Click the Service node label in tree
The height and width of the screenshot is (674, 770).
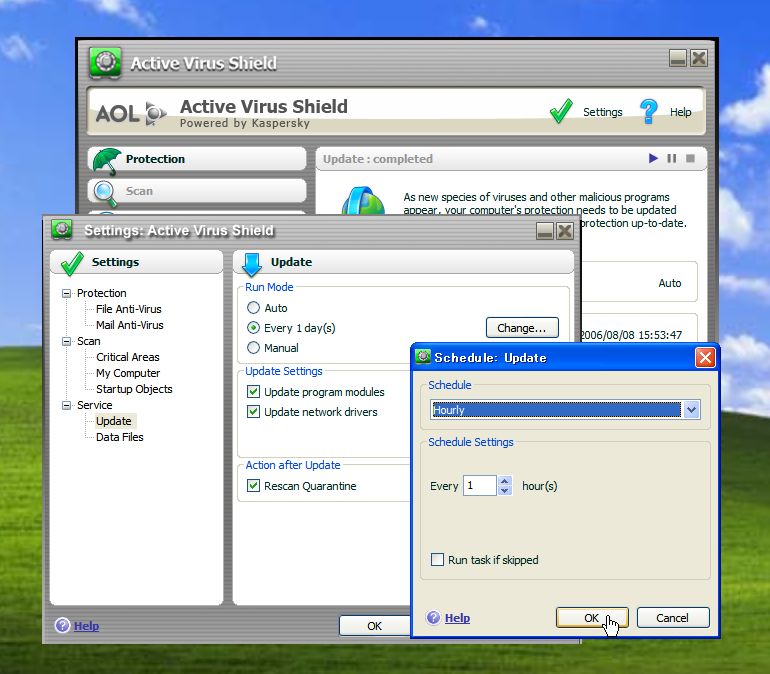[95, 405]
